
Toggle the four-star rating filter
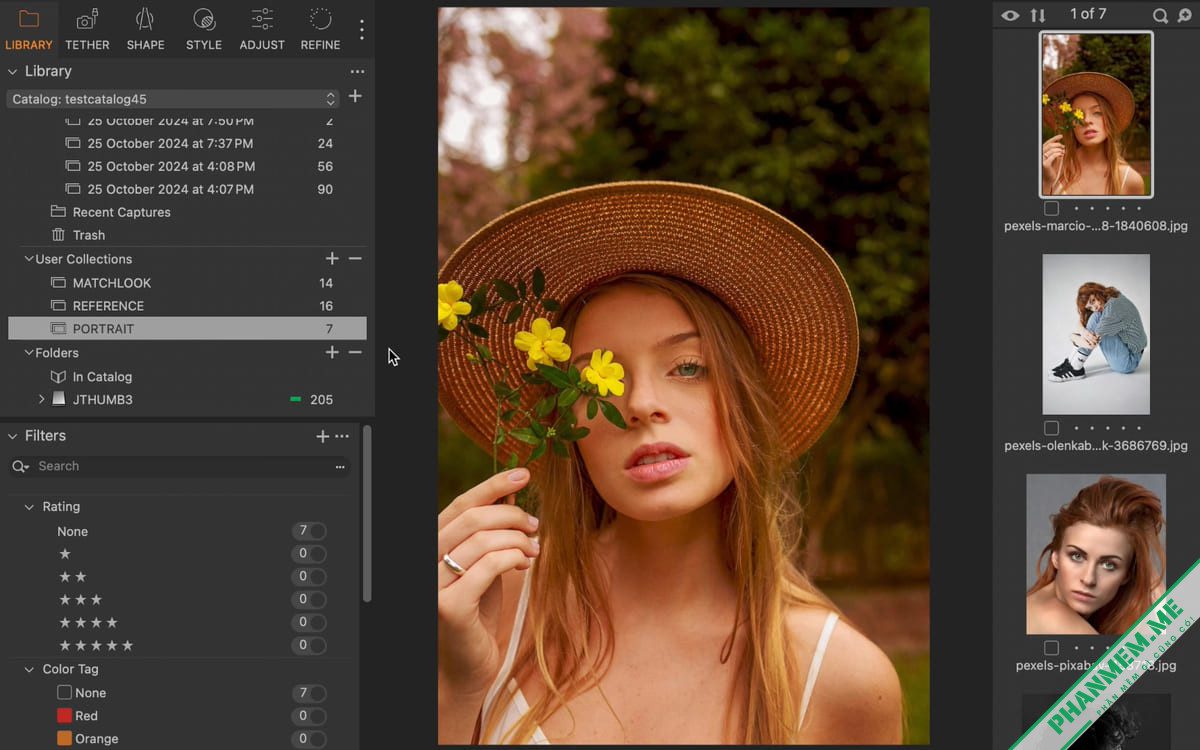tap(310, 622)
